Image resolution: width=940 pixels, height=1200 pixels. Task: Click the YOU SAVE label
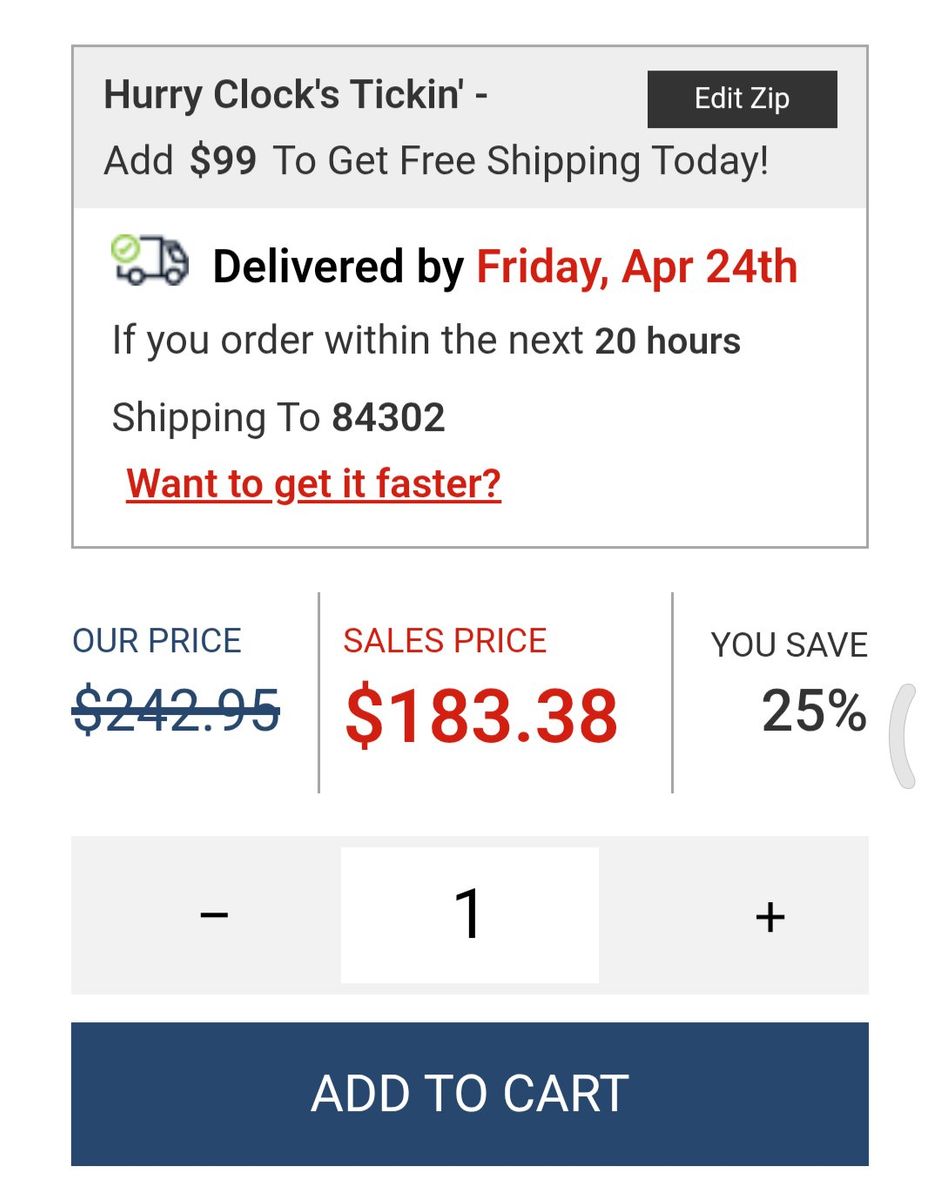click(x=788, y=645)
